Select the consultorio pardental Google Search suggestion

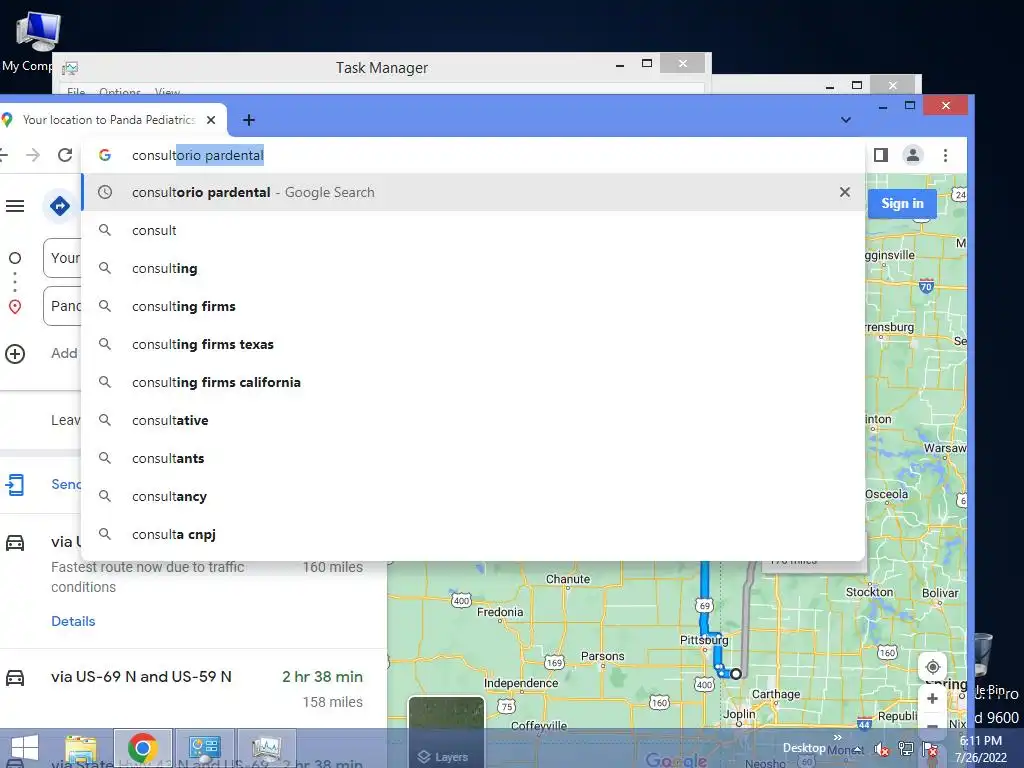pos(473,192)
